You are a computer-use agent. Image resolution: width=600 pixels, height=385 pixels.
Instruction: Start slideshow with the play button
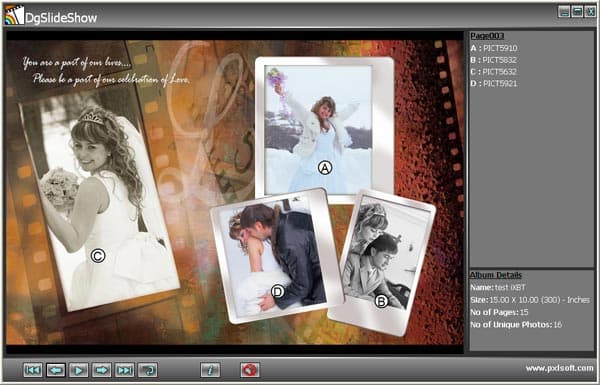pos(79,370)
